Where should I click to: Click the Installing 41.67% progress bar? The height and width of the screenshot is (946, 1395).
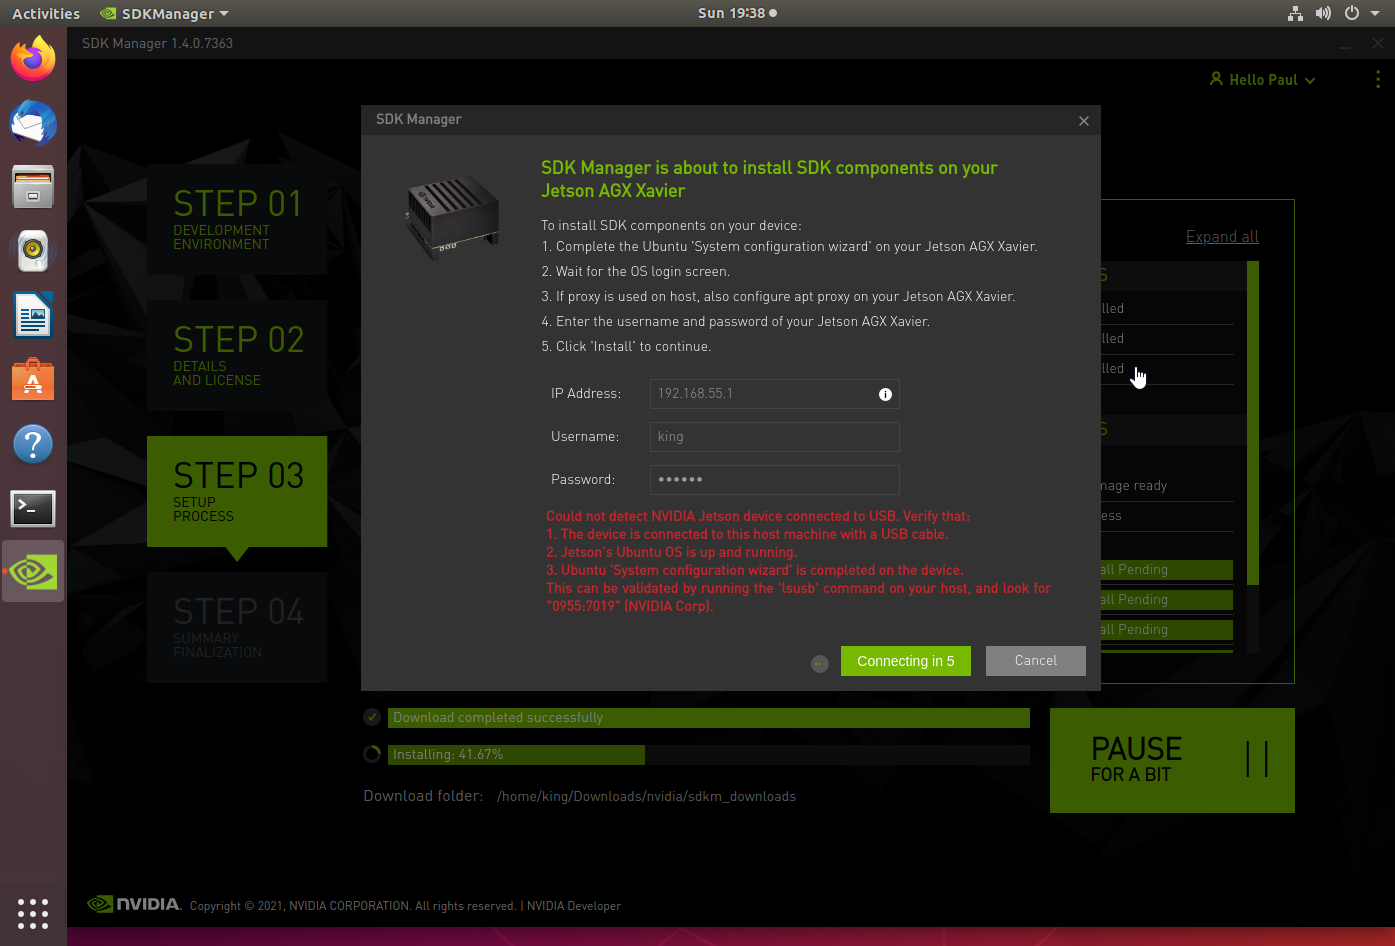[709, 754]
